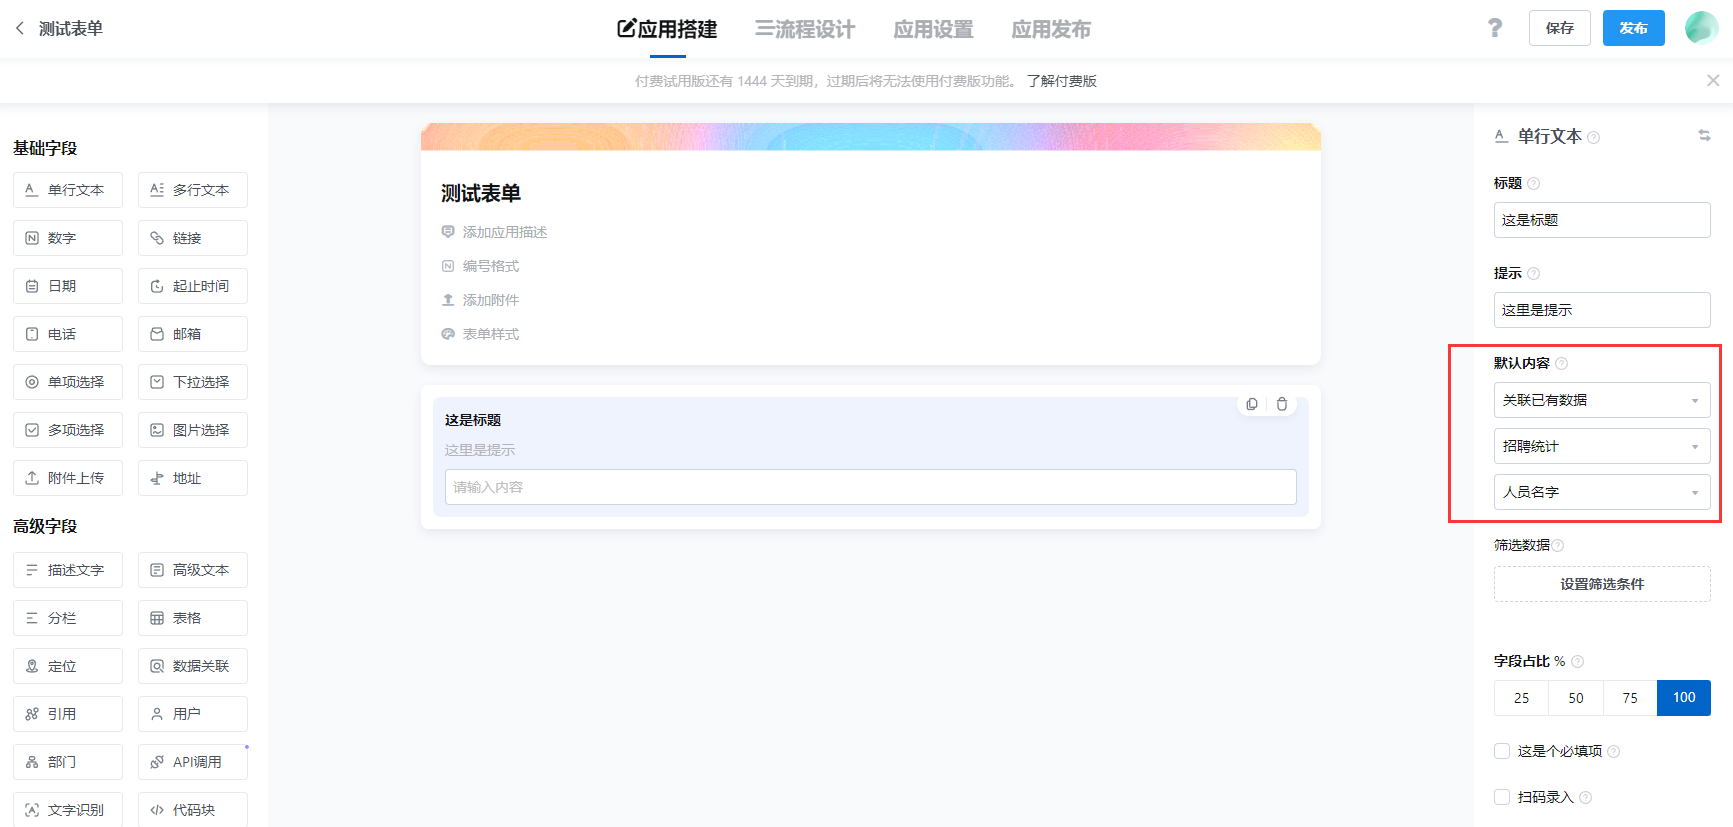Add a 图片选择 field
Screen dimensions: 1733x827
coord(193,430)
